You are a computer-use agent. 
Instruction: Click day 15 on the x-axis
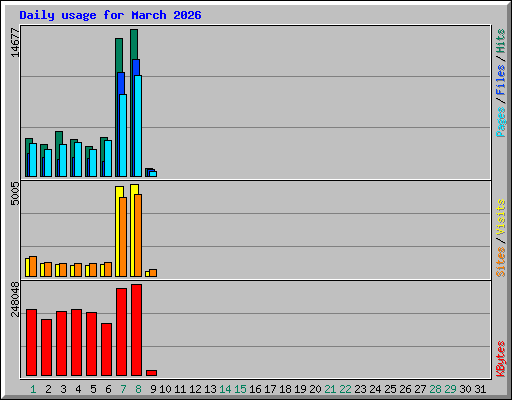[240, 389]
